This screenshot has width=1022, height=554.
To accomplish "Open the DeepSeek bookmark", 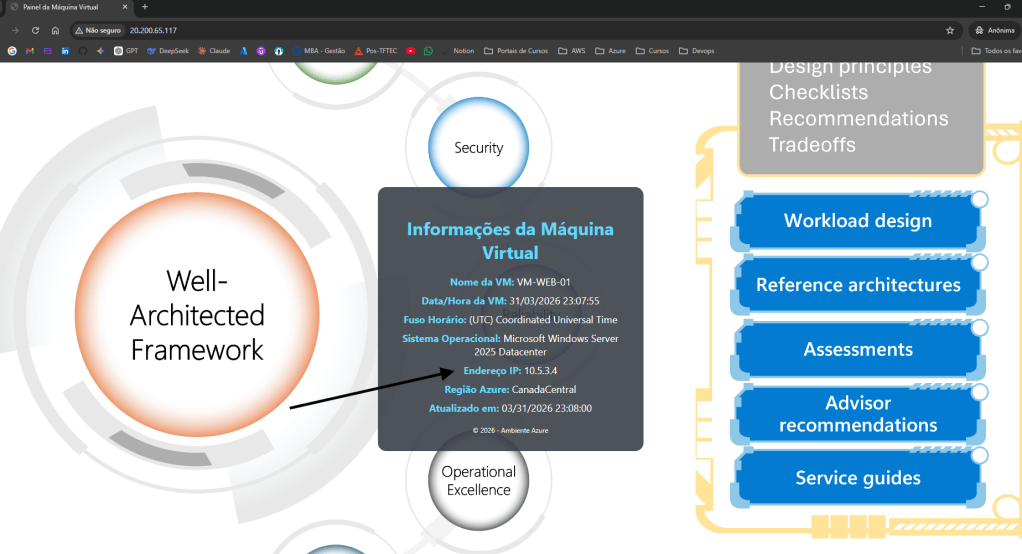I will (x=167, y=51).
